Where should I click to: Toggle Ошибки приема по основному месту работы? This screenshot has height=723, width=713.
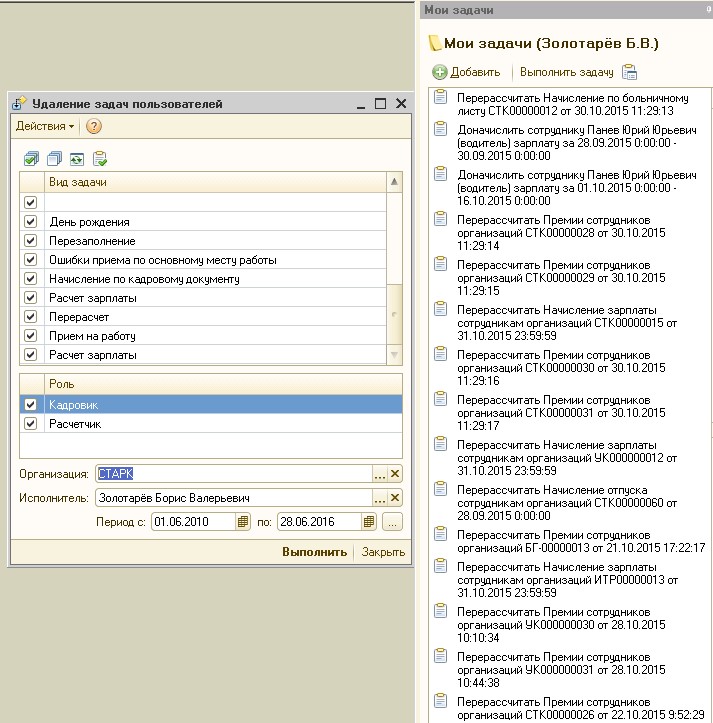pos(30,260)
